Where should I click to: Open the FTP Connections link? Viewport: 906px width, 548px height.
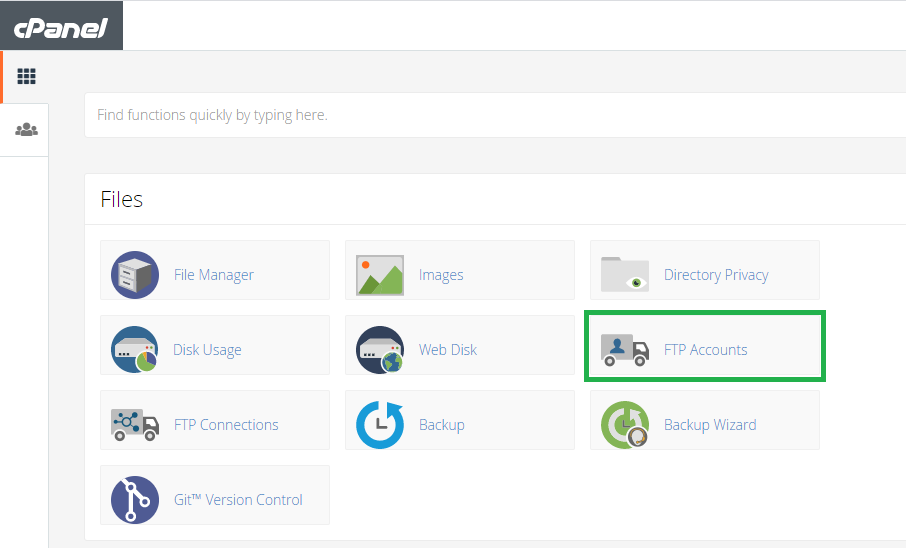(x=226, y=425)
